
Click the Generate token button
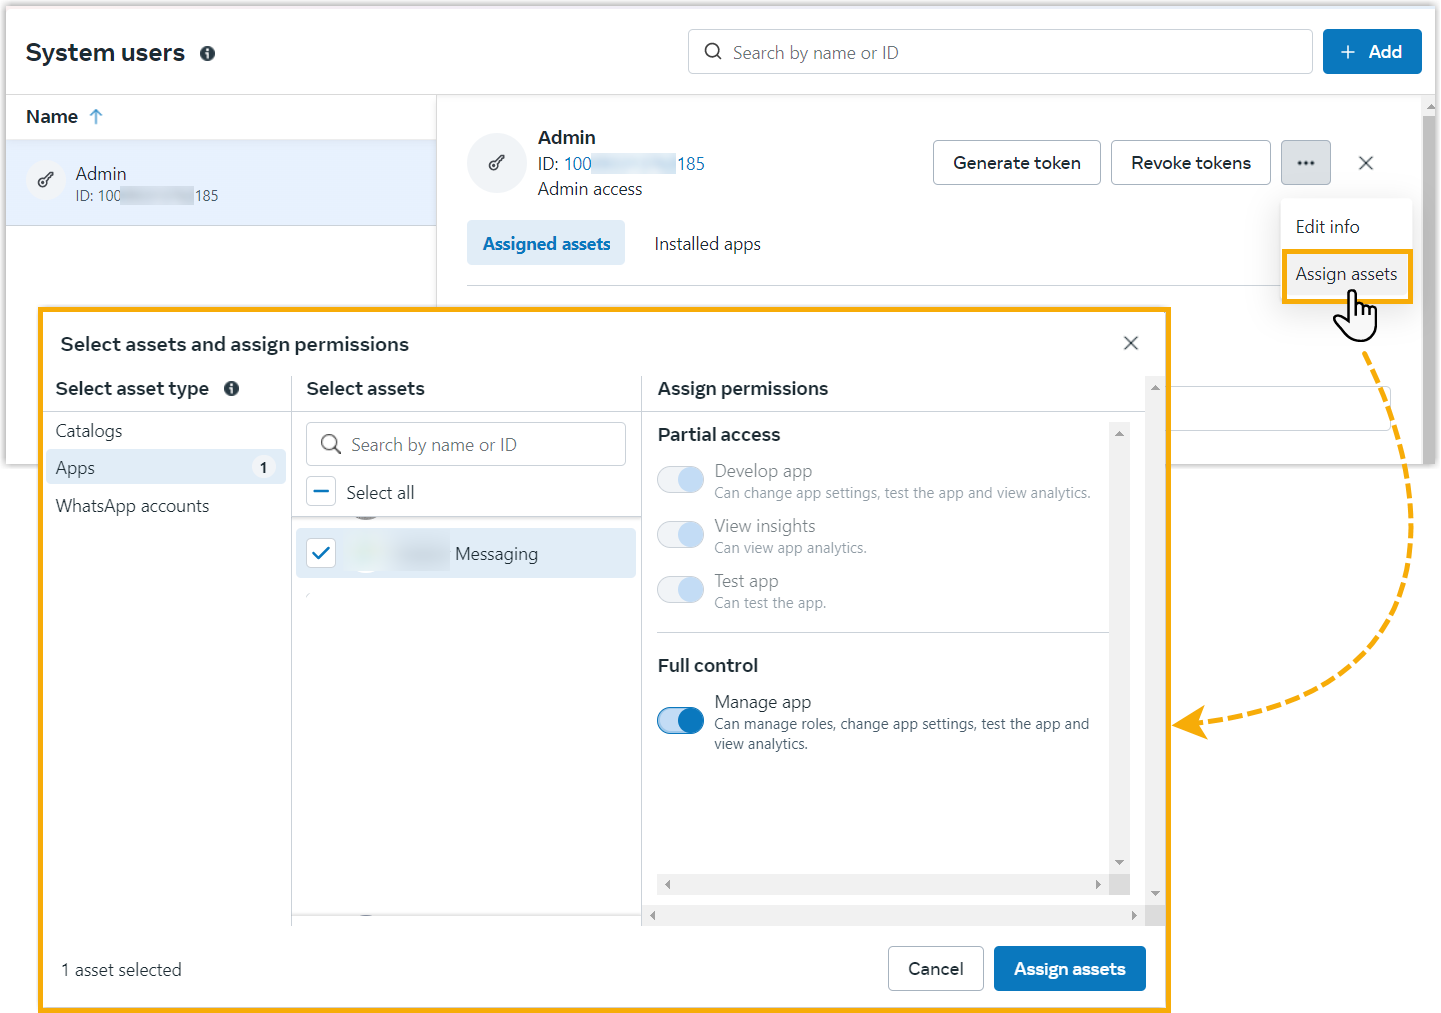click(1016, 163)
